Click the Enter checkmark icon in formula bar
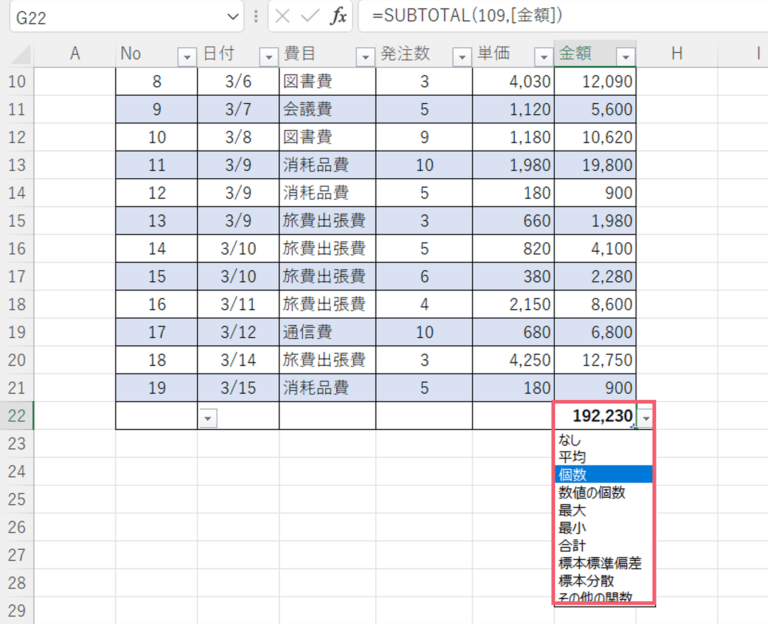768x624 pixels. pos(311,16)
